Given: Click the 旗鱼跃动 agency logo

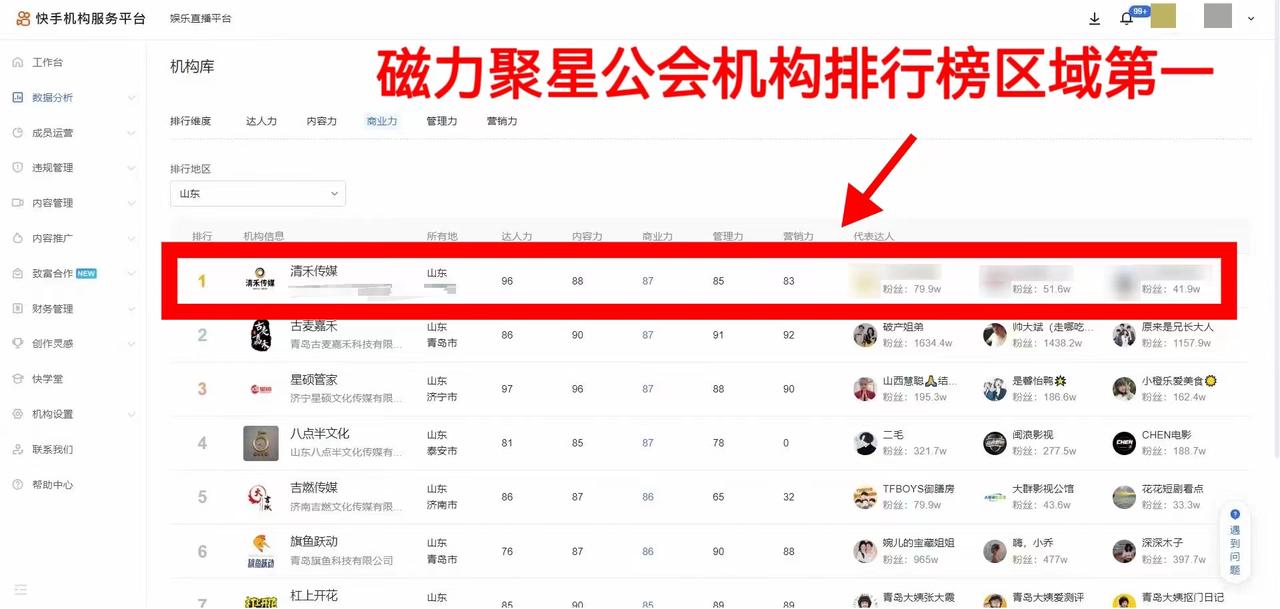Looking at the screenshot, I should coord(261,551).
